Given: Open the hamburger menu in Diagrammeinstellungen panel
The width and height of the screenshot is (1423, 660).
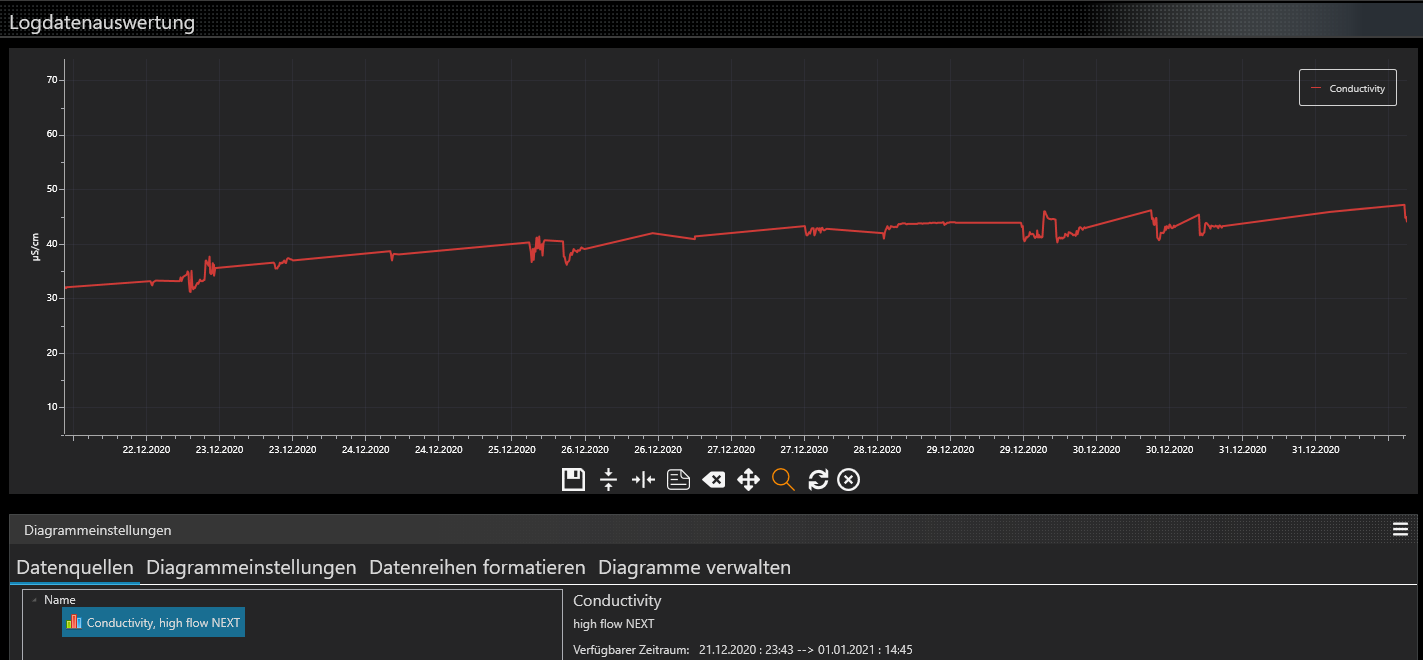Looking at the screenshot, I should 1400,530.
